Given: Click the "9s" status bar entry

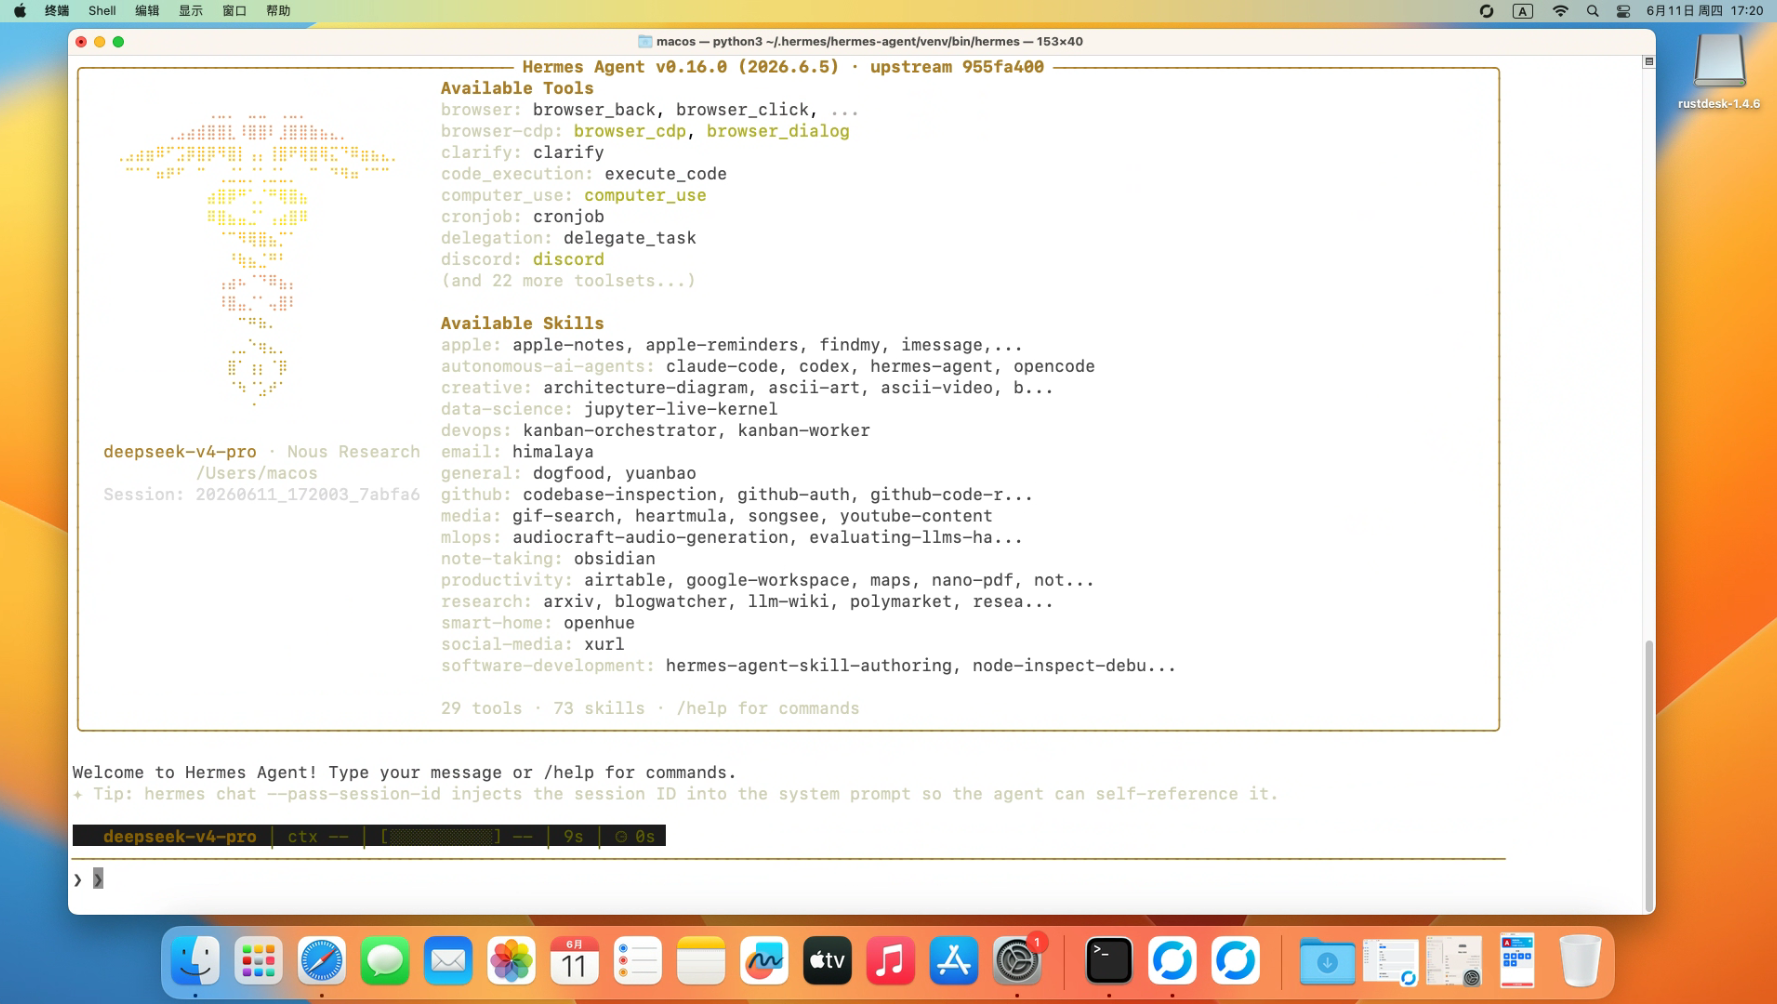Looking at the screenshot, I should 573,836.
